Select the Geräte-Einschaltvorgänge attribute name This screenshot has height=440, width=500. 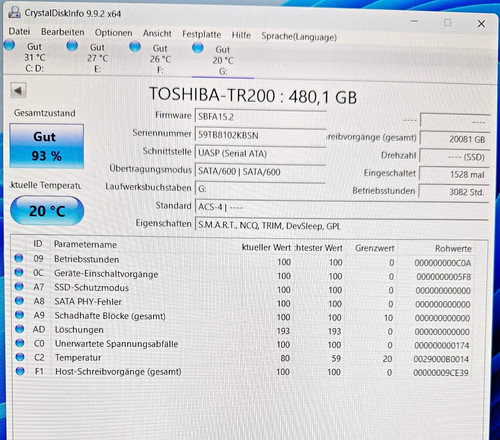tap(106, 274)
